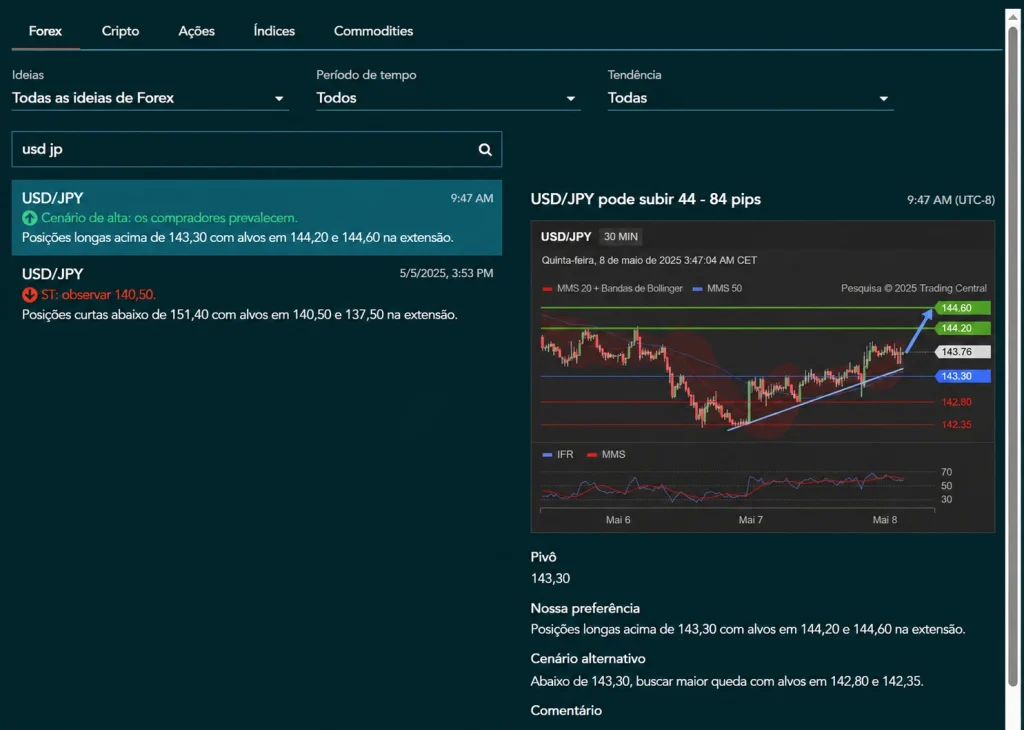The height and width of the screenshot is (730, 1024).
Task: Click the ST: observar 140,50 text
Action: [x=99, y=294]
